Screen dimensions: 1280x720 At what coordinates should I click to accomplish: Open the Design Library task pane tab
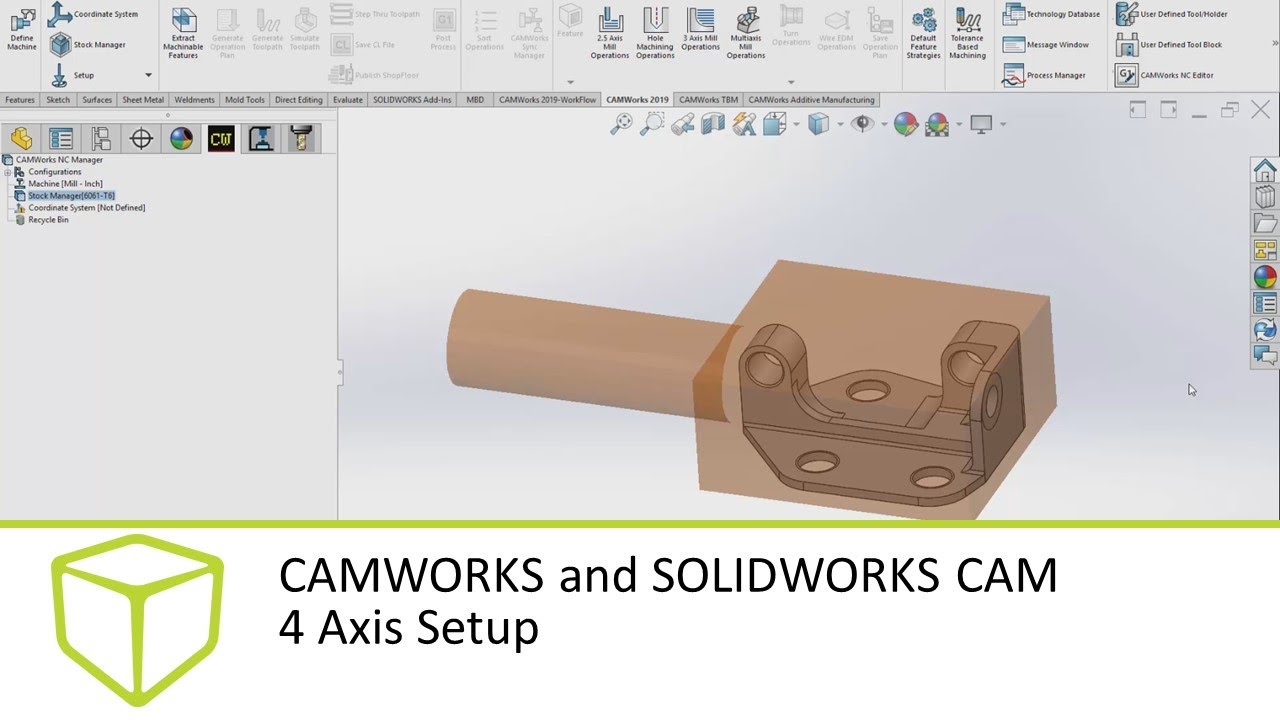tap(1265, 197)
